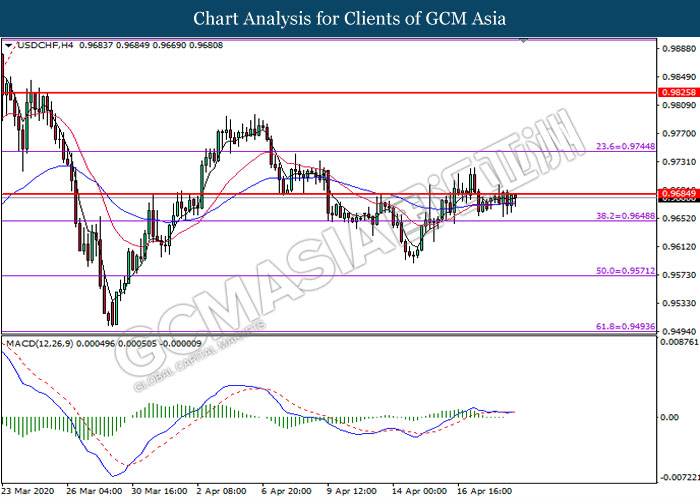Click the 9 Apr 12:00 time label
Viewport: 700px width, 500px height.
[x=352, y=491]
